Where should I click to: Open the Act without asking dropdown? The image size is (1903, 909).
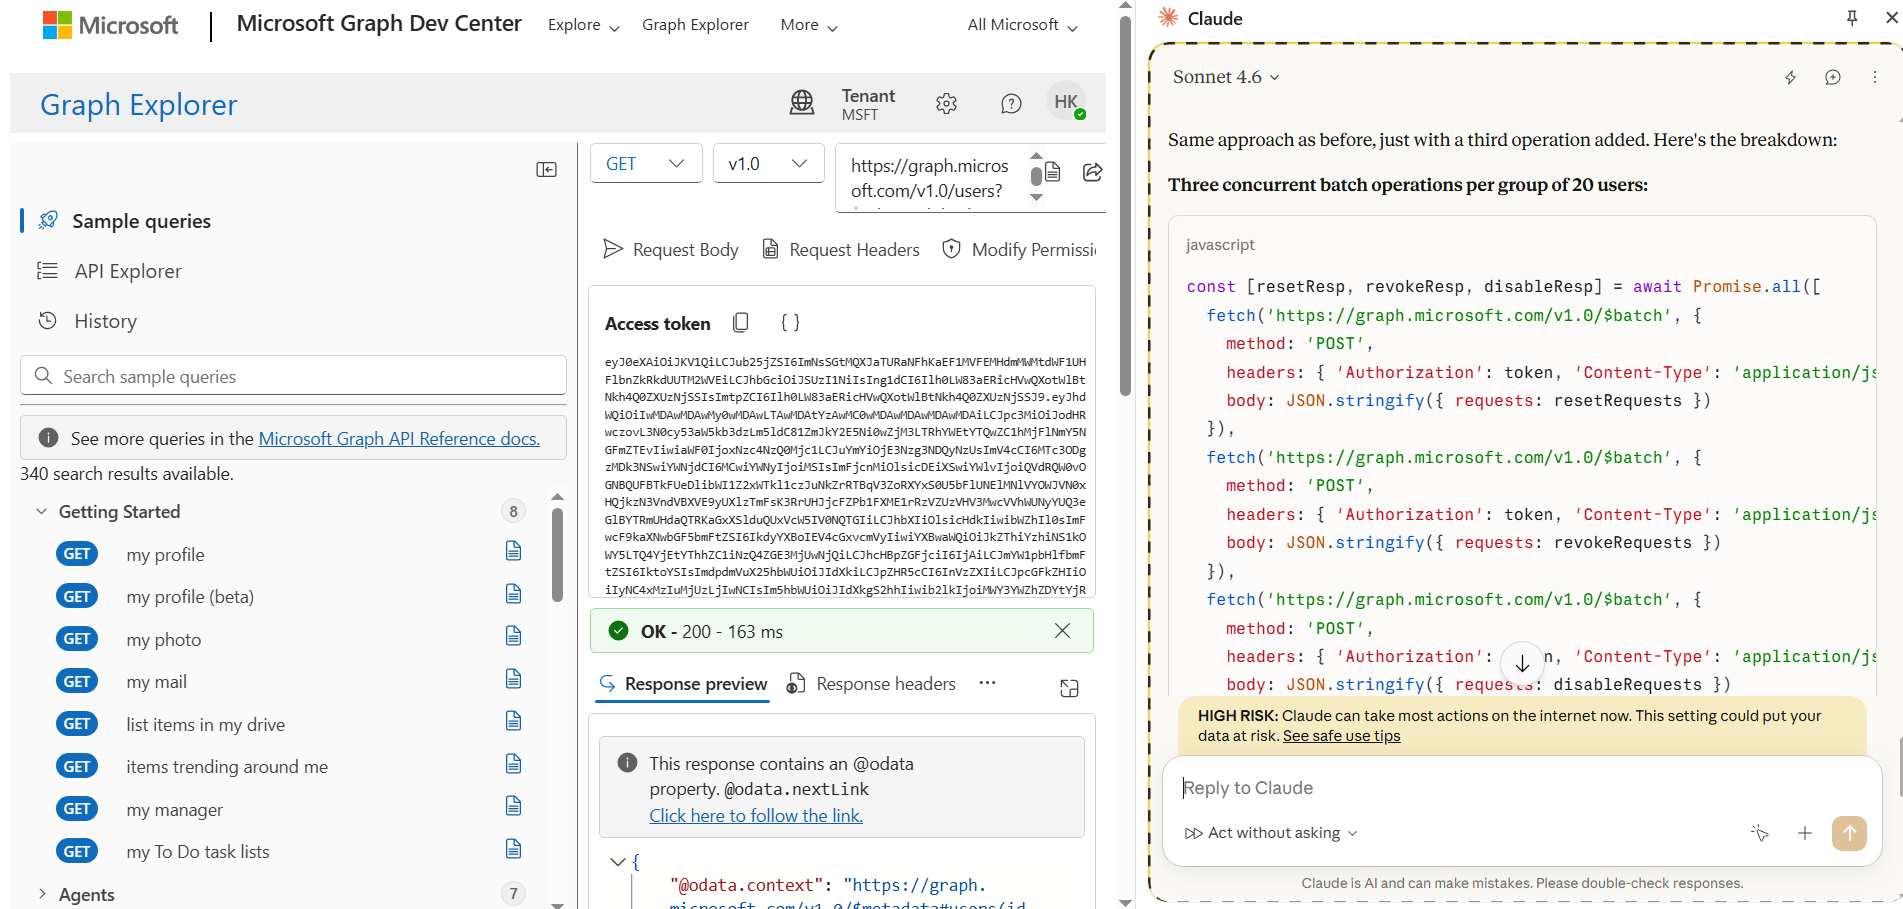click(x=1271, y=833)
